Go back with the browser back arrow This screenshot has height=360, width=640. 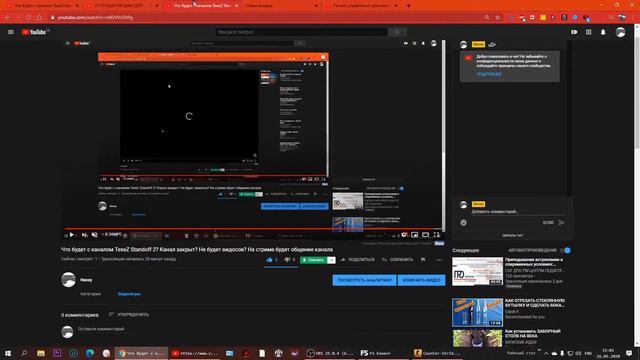[x=7, y=18]
